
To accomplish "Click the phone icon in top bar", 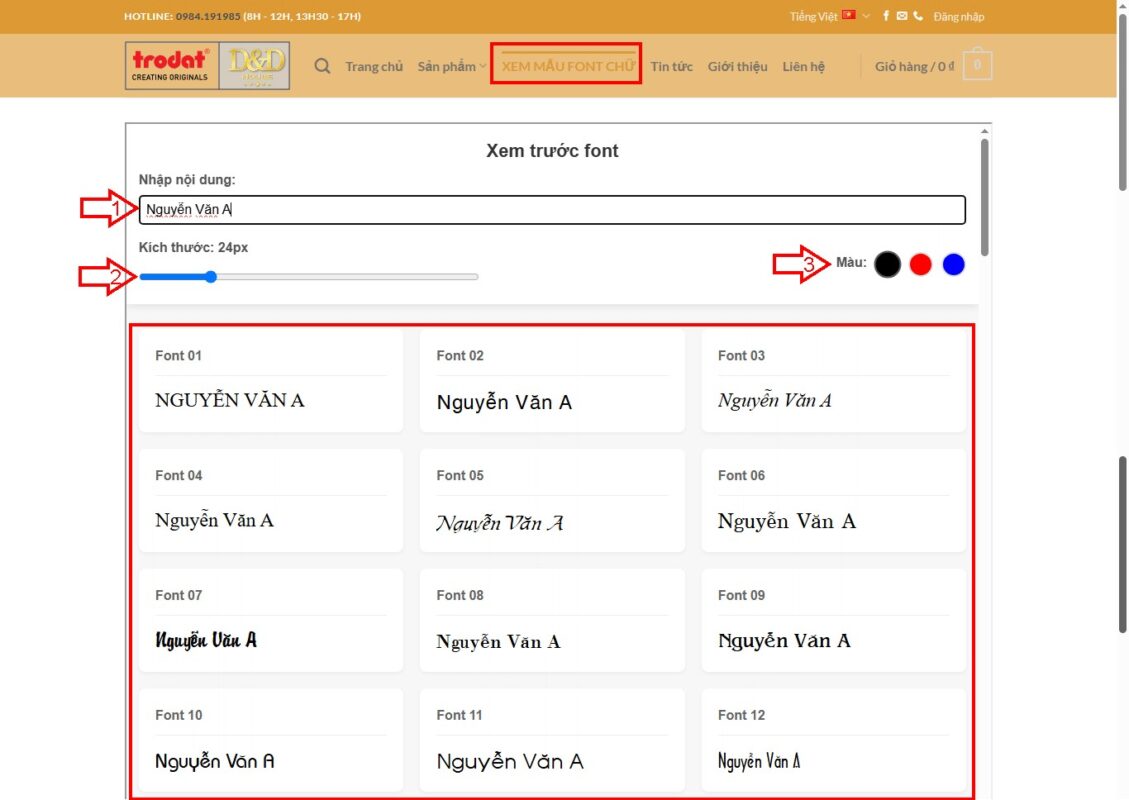I will (x=918, y=16).
